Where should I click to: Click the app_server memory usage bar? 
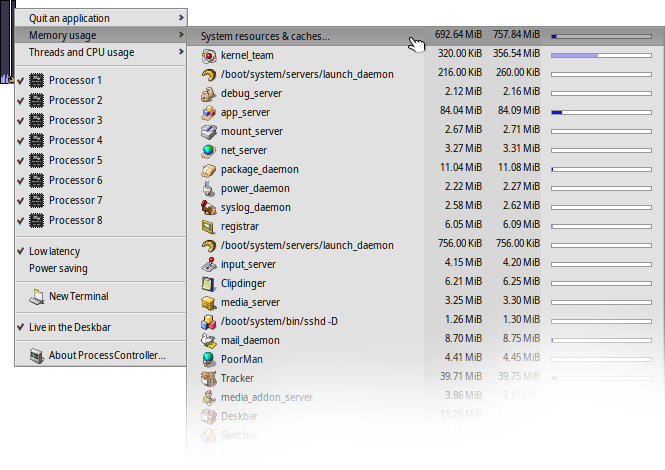coord(601,112)
